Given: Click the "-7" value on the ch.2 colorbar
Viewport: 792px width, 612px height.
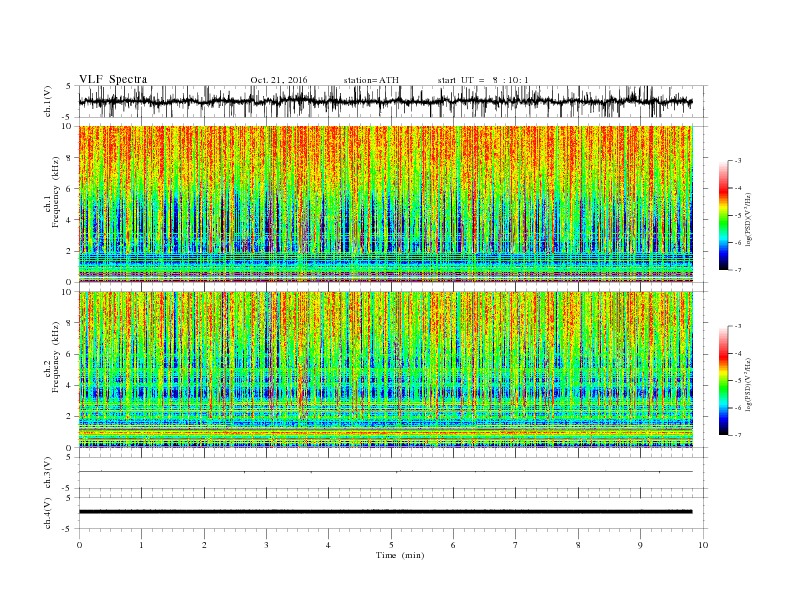Looking at the screenshot, I should [738, 435].
